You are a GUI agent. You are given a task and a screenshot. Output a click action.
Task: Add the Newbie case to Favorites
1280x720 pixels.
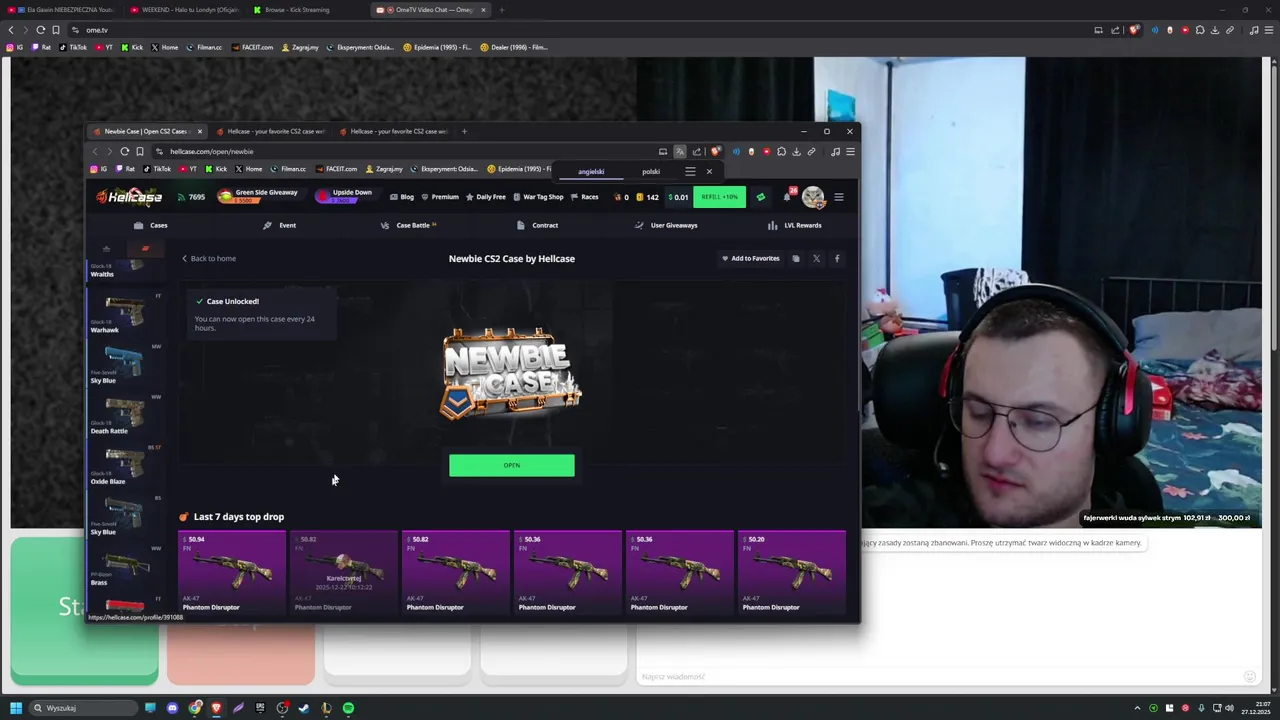(x=751, y=259)
